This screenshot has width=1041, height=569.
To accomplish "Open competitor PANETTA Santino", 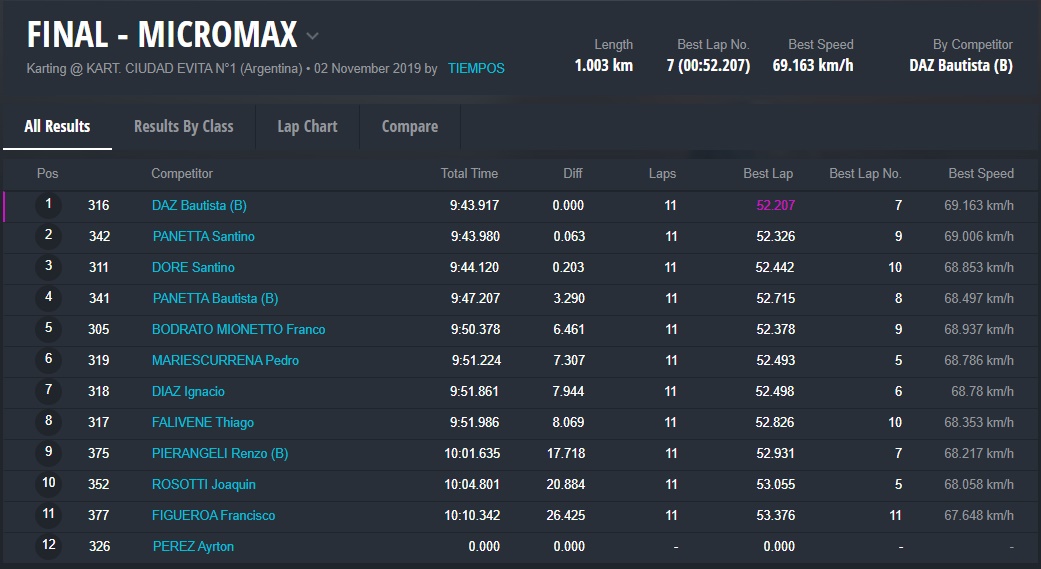I will pyautogui.click(x=203, y=237).
